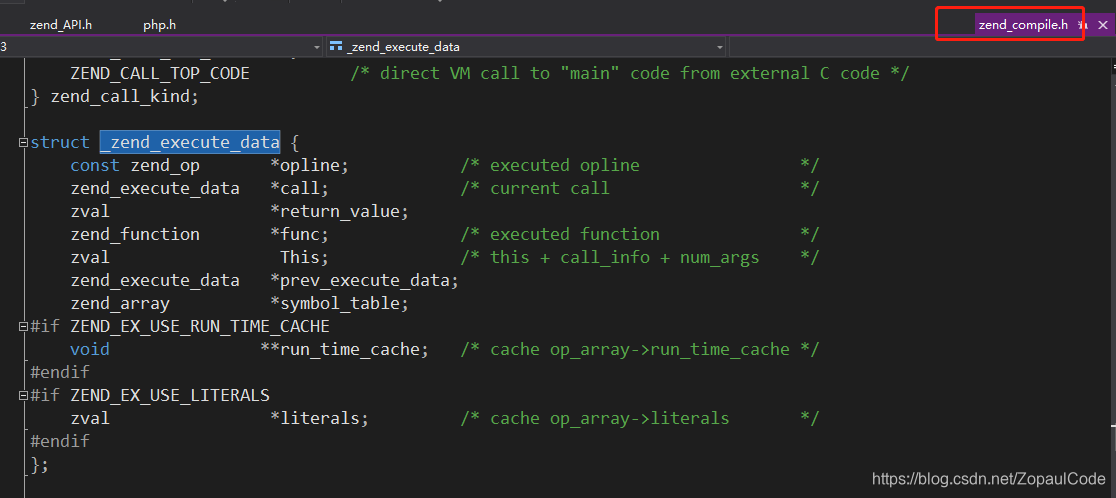Collapse the struct _zend_execute_data block
Image resolution: width=1116 pixels, height=498 pixels.
pos(23,142)
